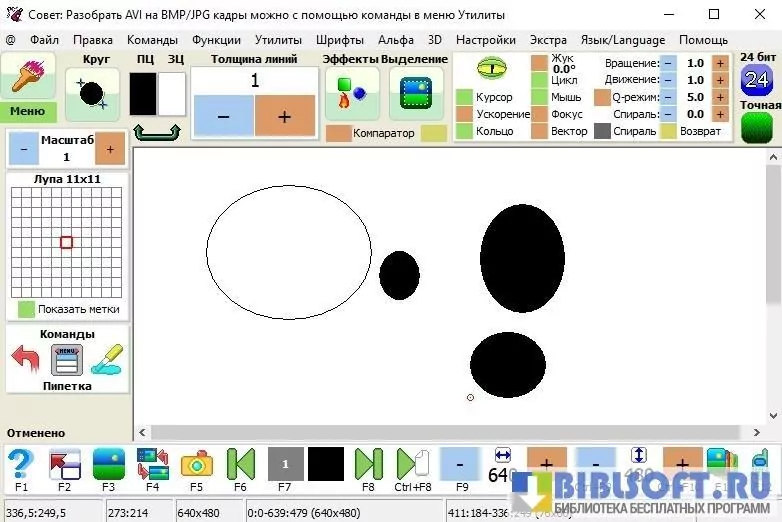Screen dimensions: 782x522
Task: Click the black ПЦ color swatch
Action: tap(144, 94)
